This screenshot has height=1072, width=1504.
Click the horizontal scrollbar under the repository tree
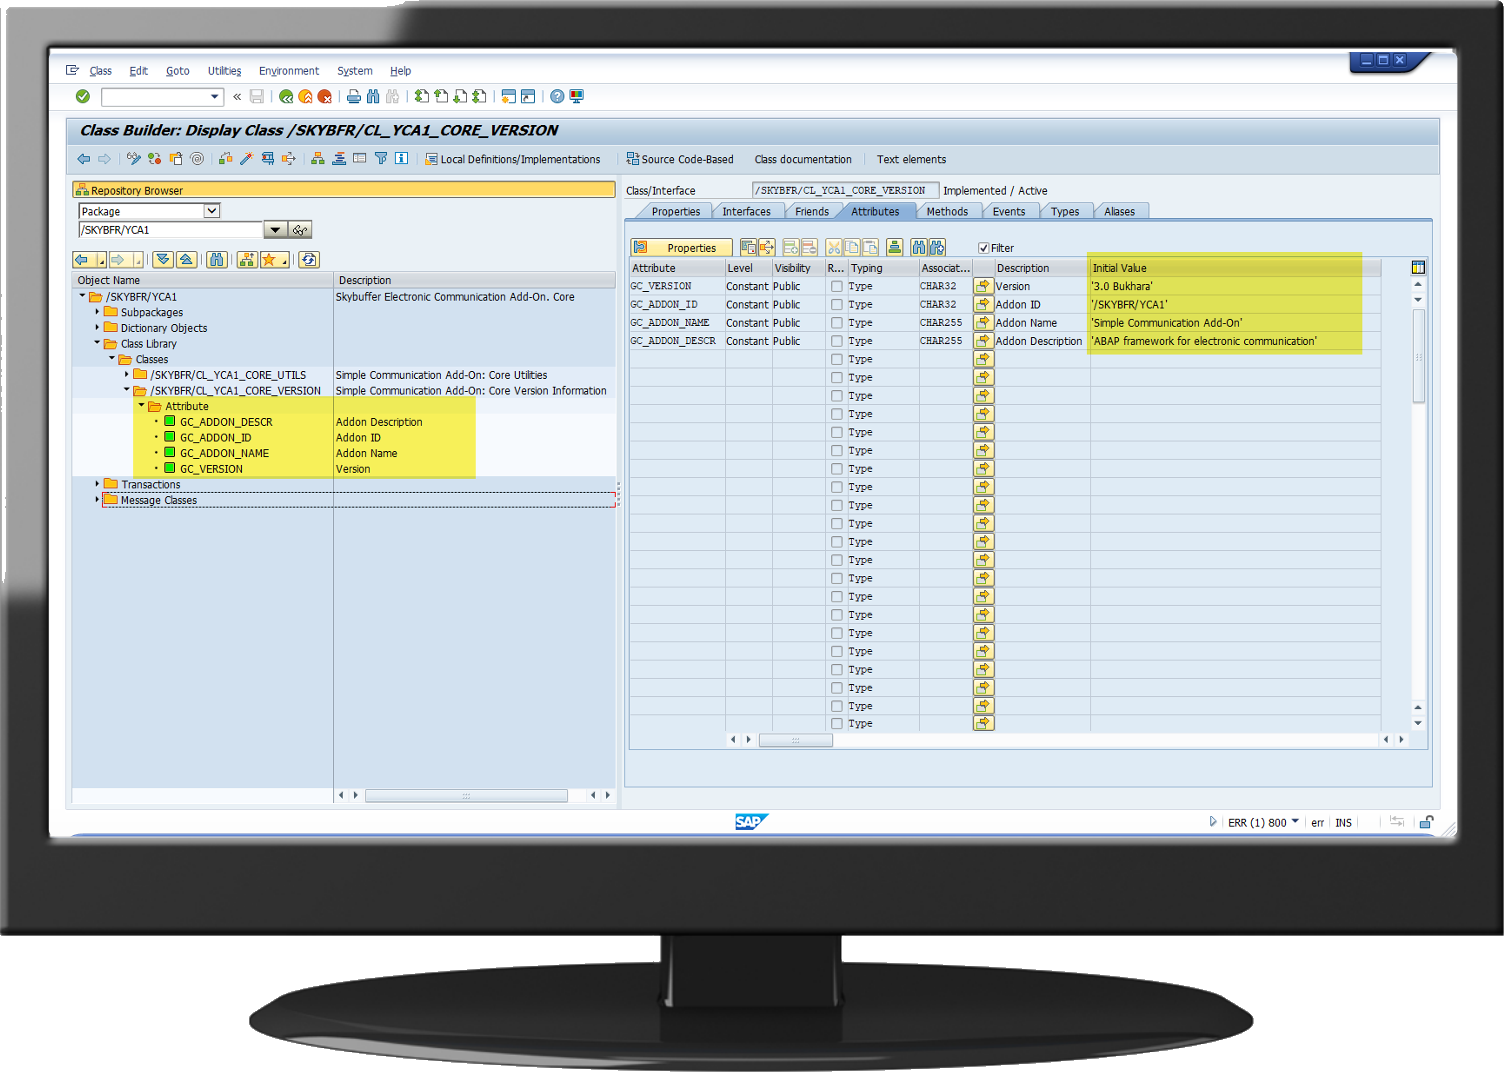point(466,795)
